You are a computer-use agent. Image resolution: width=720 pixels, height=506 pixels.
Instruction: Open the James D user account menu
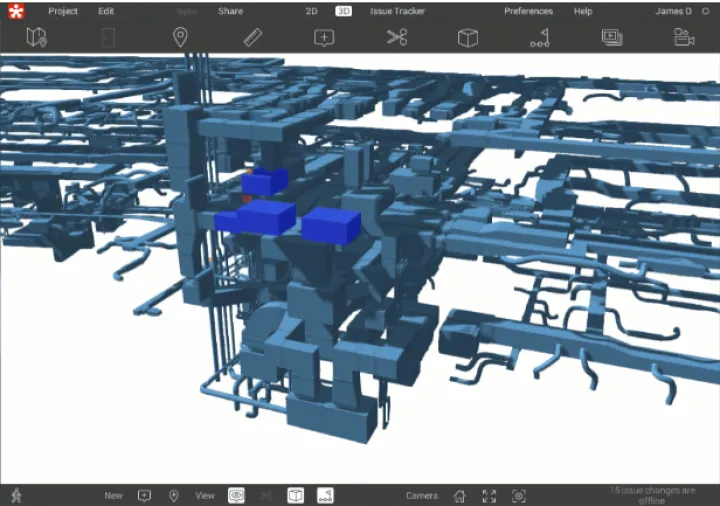coord(673,11)
